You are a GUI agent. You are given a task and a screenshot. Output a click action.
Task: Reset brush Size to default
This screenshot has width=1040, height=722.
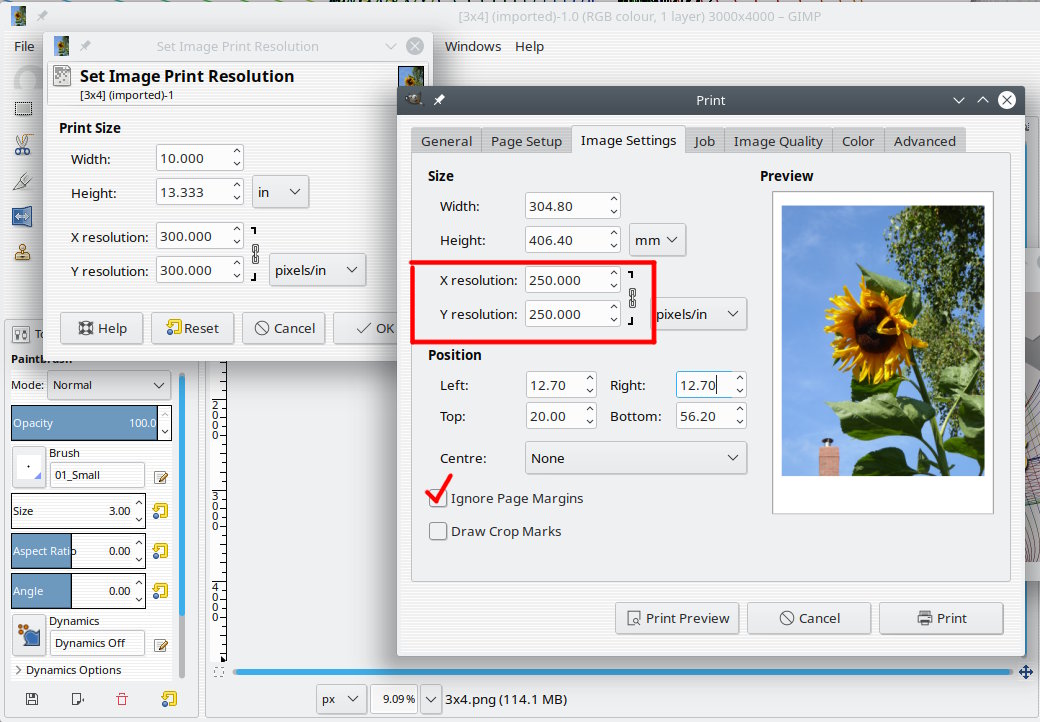click(x=161, y=511)
